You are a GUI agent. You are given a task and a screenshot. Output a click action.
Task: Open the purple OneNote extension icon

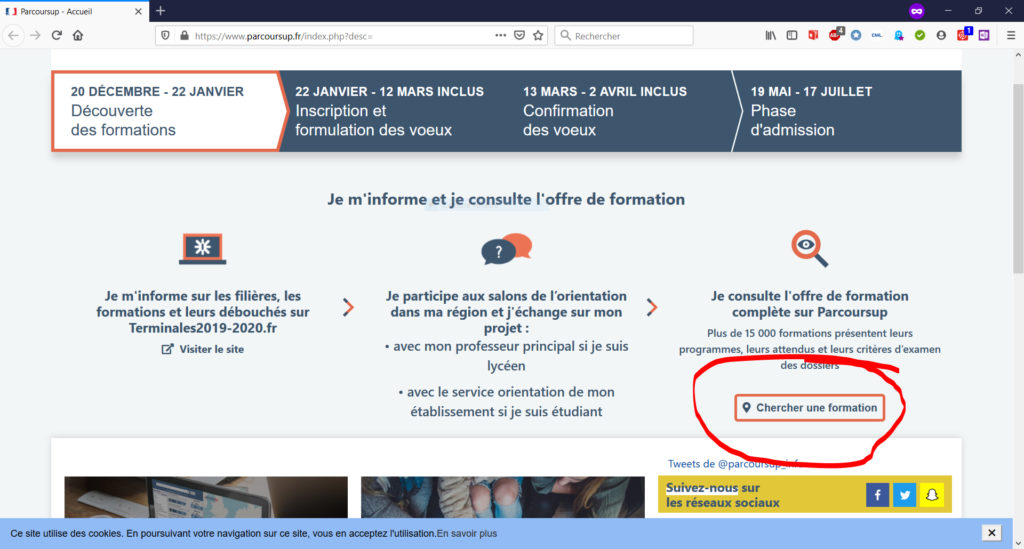coord(984,35)
